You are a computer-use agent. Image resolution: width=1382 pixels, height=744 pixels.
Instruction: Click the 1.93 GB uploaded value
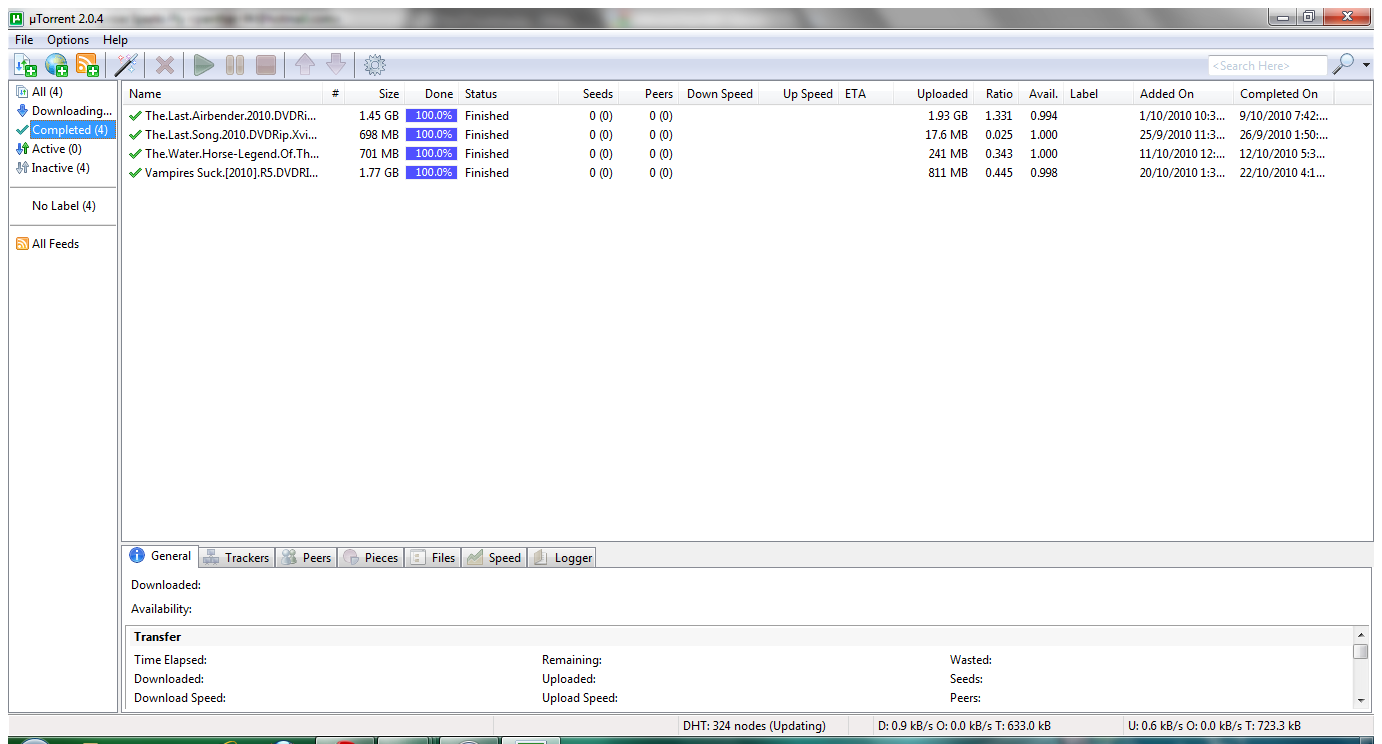point(948,116)
